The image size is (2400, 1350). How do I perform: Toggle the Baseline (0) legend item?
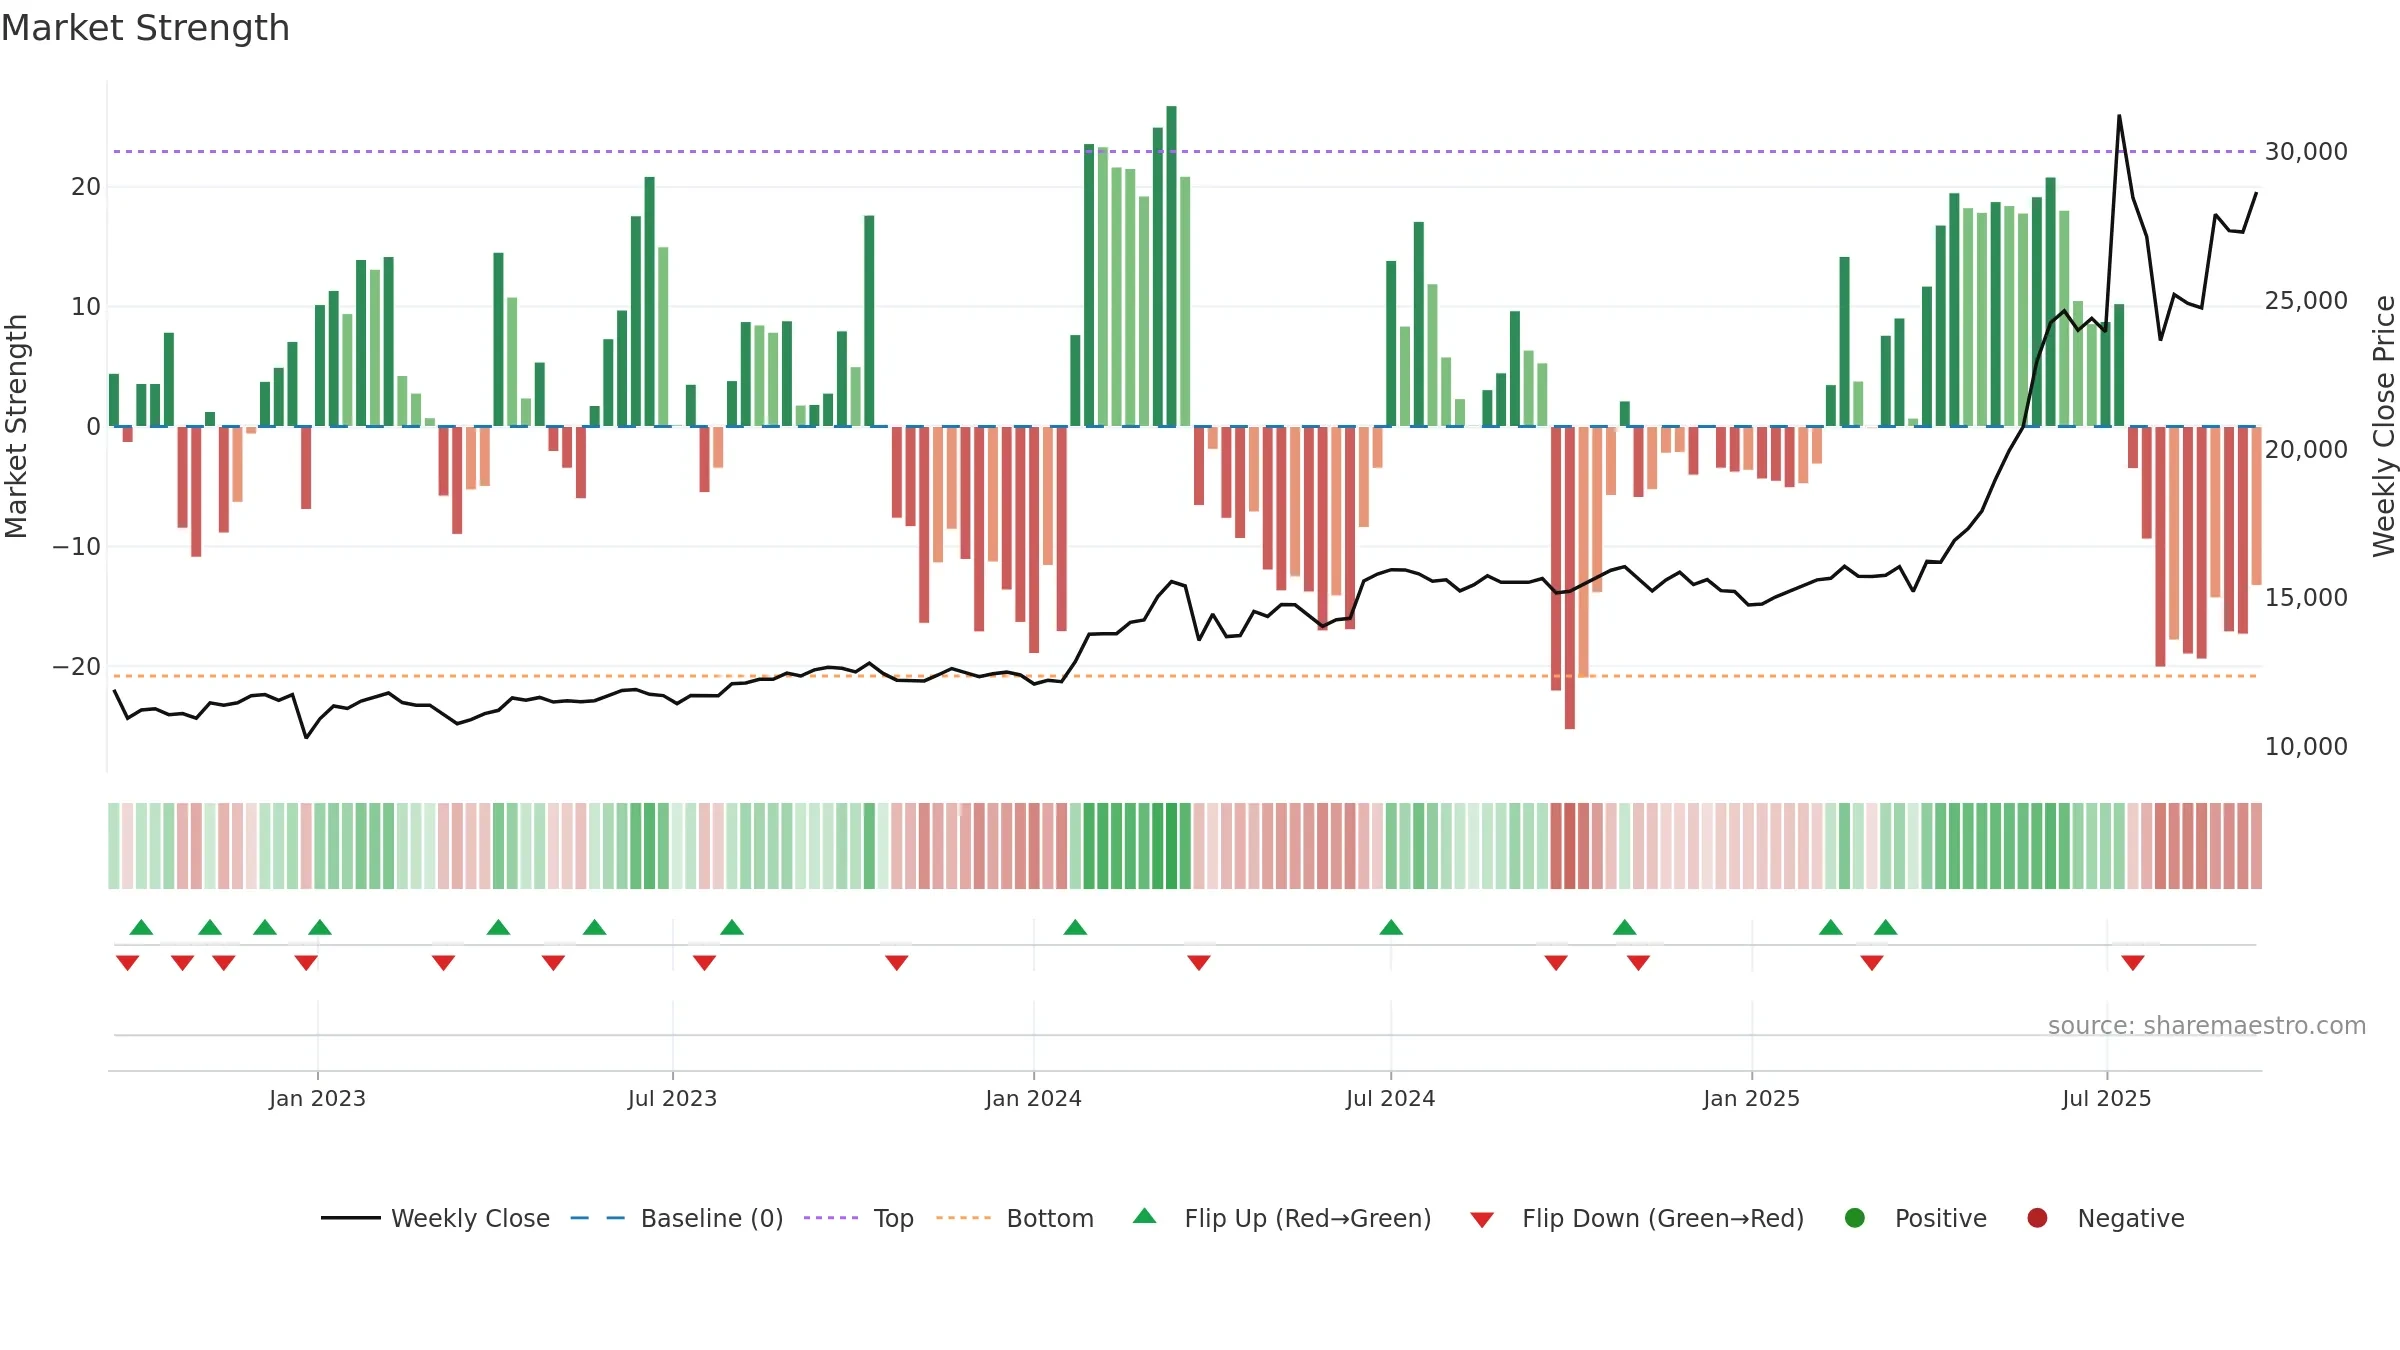coord(677,1218)
